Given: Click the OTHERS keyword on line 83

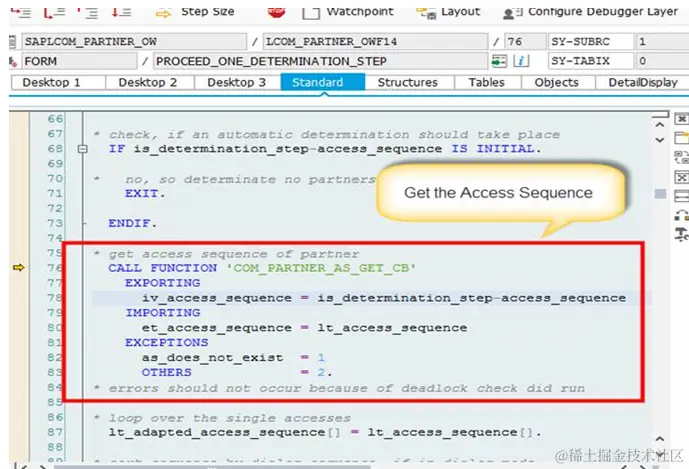Looking at the screenshot, I should click(167, 373).
